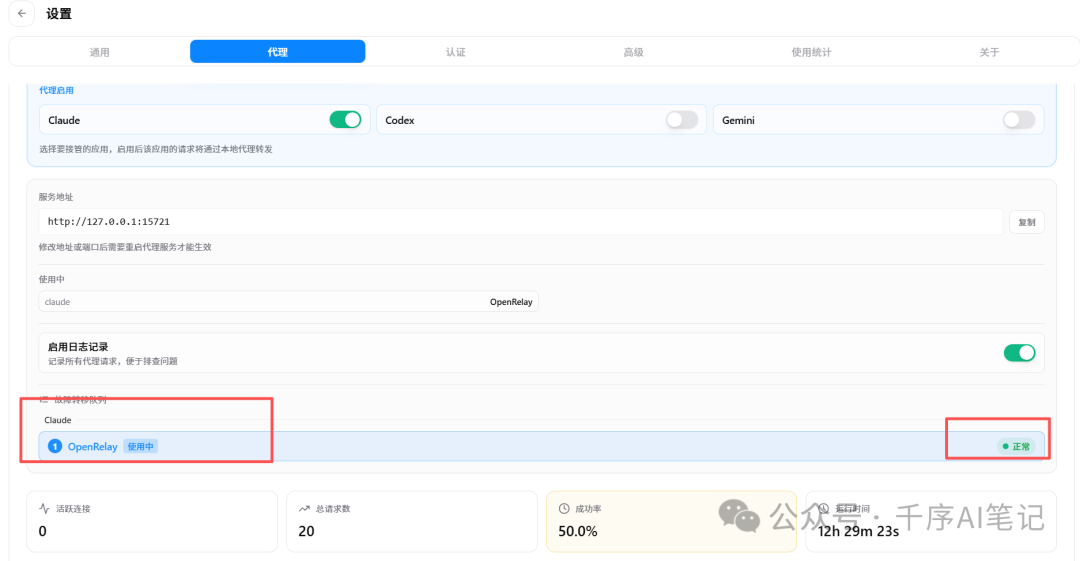1080x561 pixels.
Task: Select the 代理 tab
Action: point(278,52)
